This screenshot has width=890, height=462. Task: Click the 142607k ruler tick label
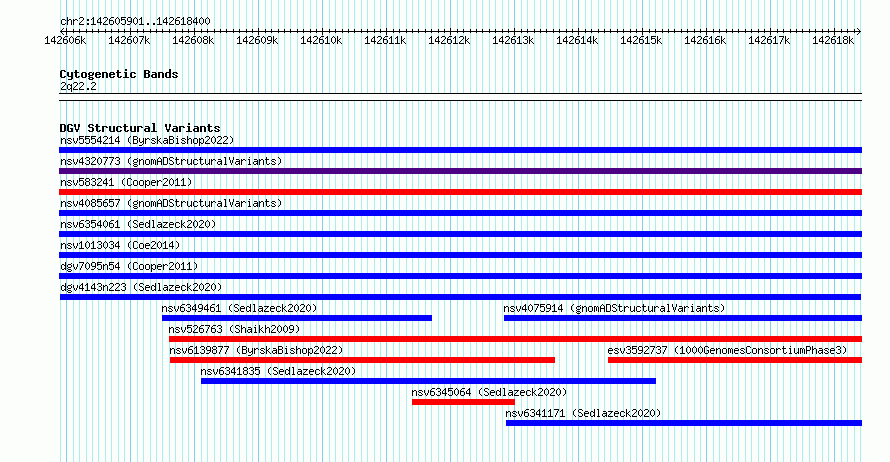(x=129, y=40)
